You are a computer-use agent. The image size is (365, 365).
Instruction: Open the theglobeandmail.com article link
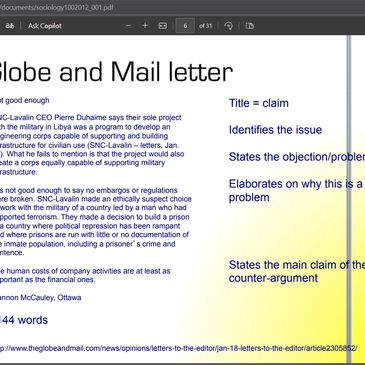(x=178, y=348)
